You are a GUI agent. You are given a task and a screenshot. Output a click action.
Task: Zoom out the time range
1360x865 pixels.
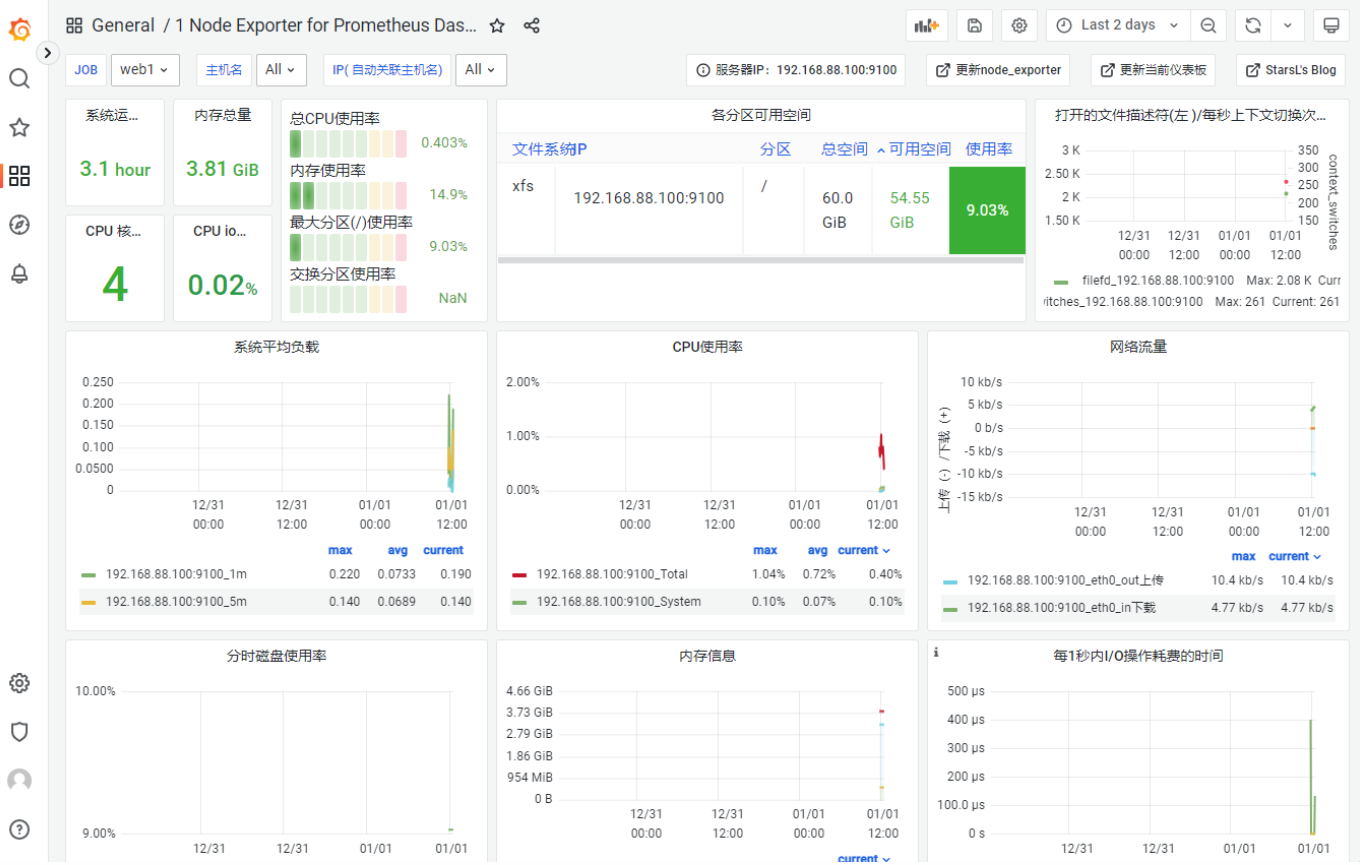(1208, 25)
